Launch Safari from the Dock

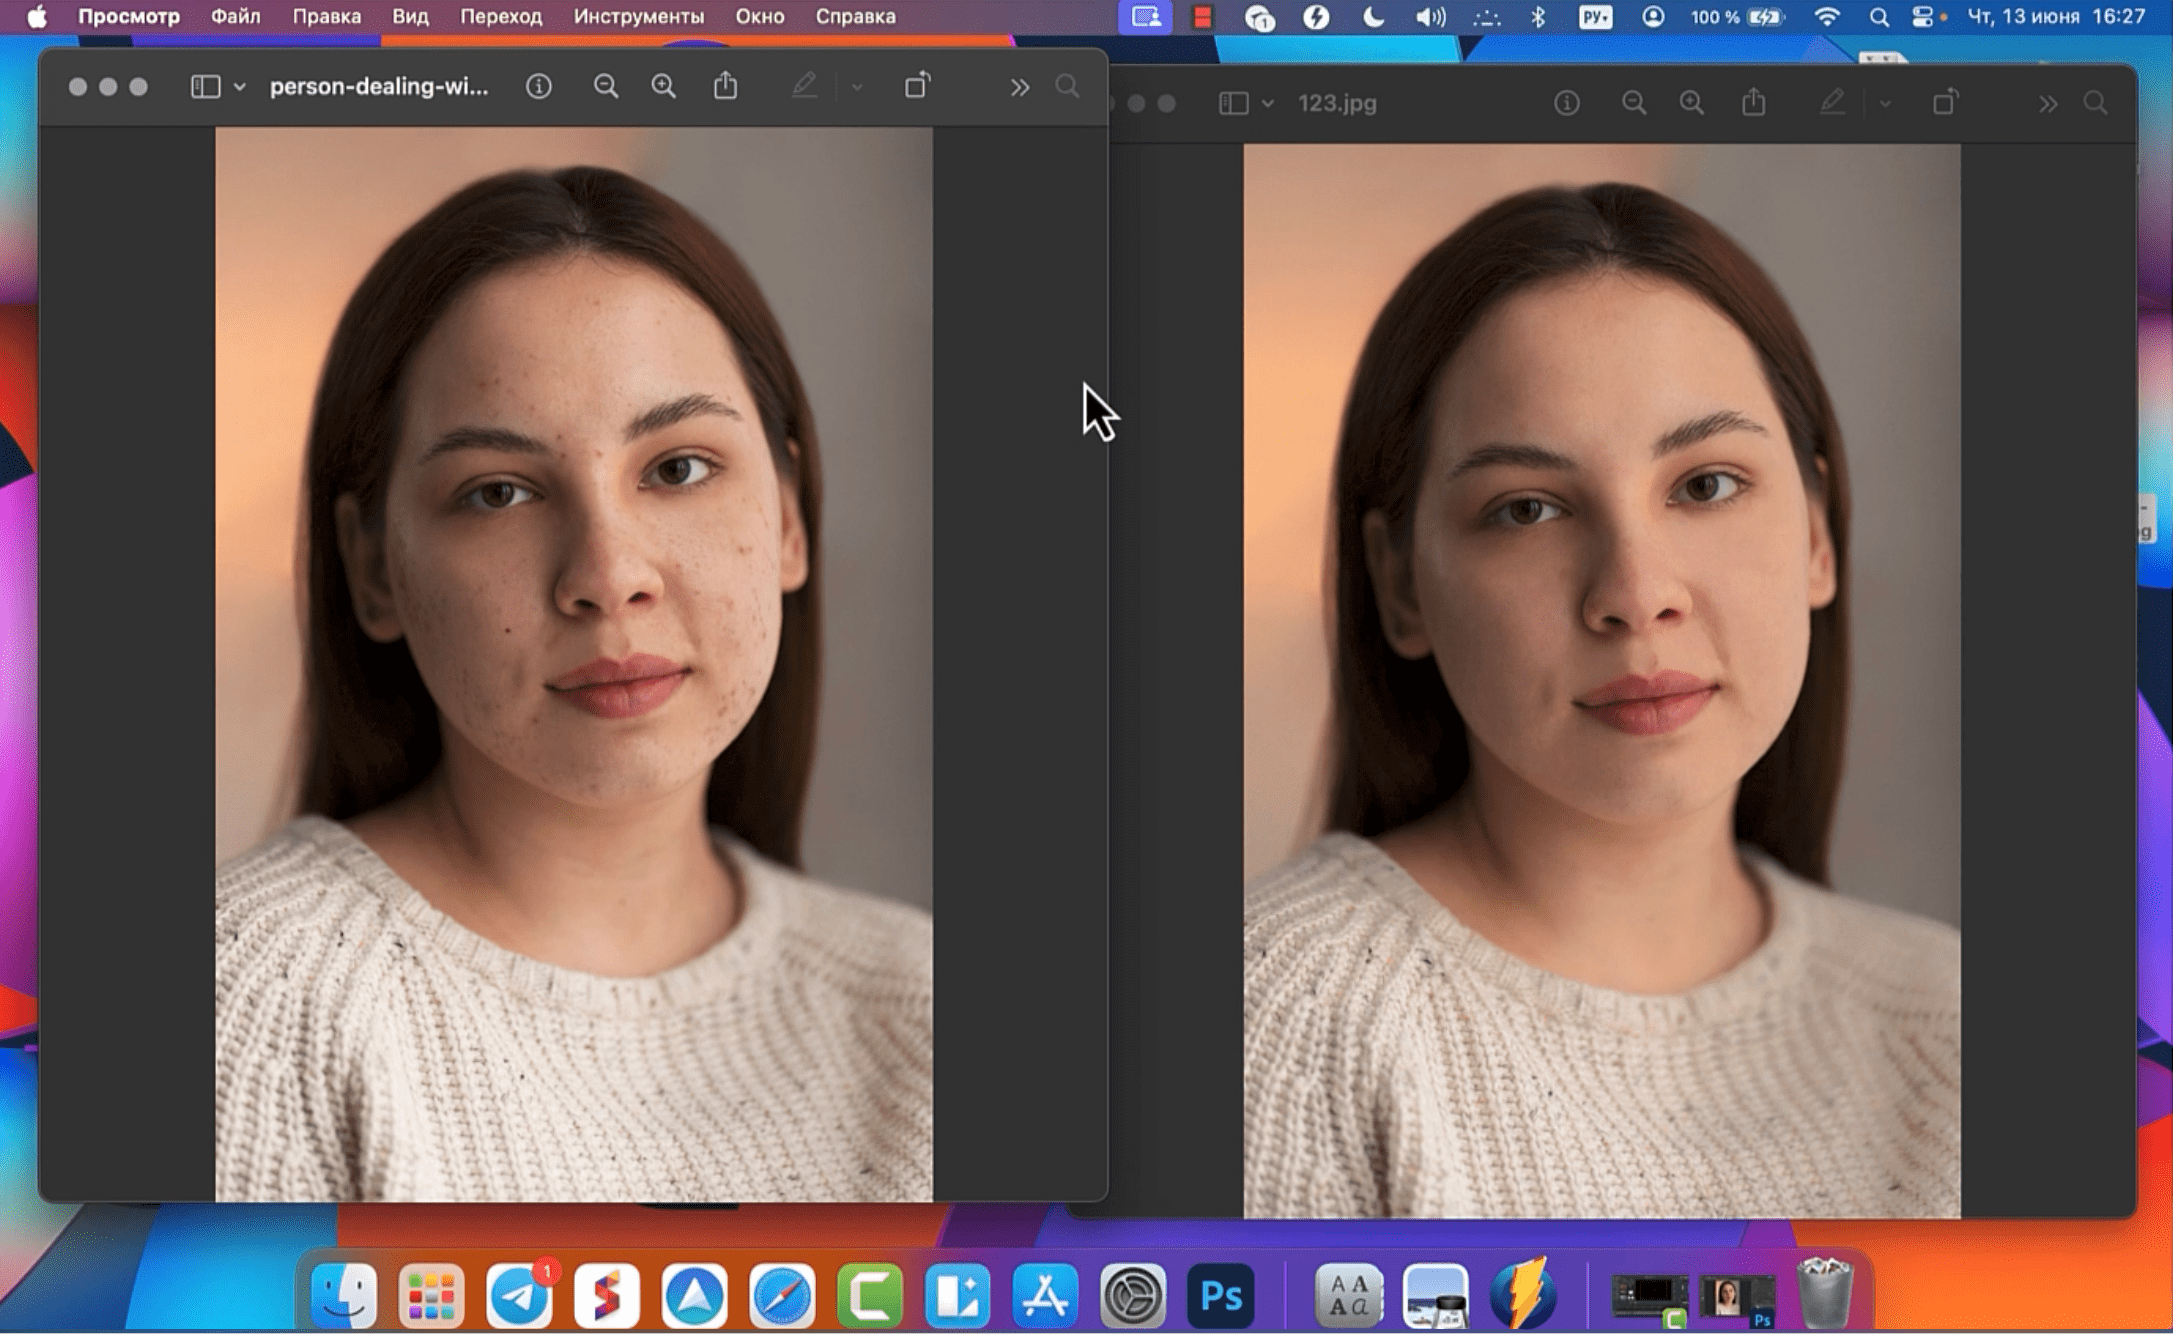[782, 1295]
